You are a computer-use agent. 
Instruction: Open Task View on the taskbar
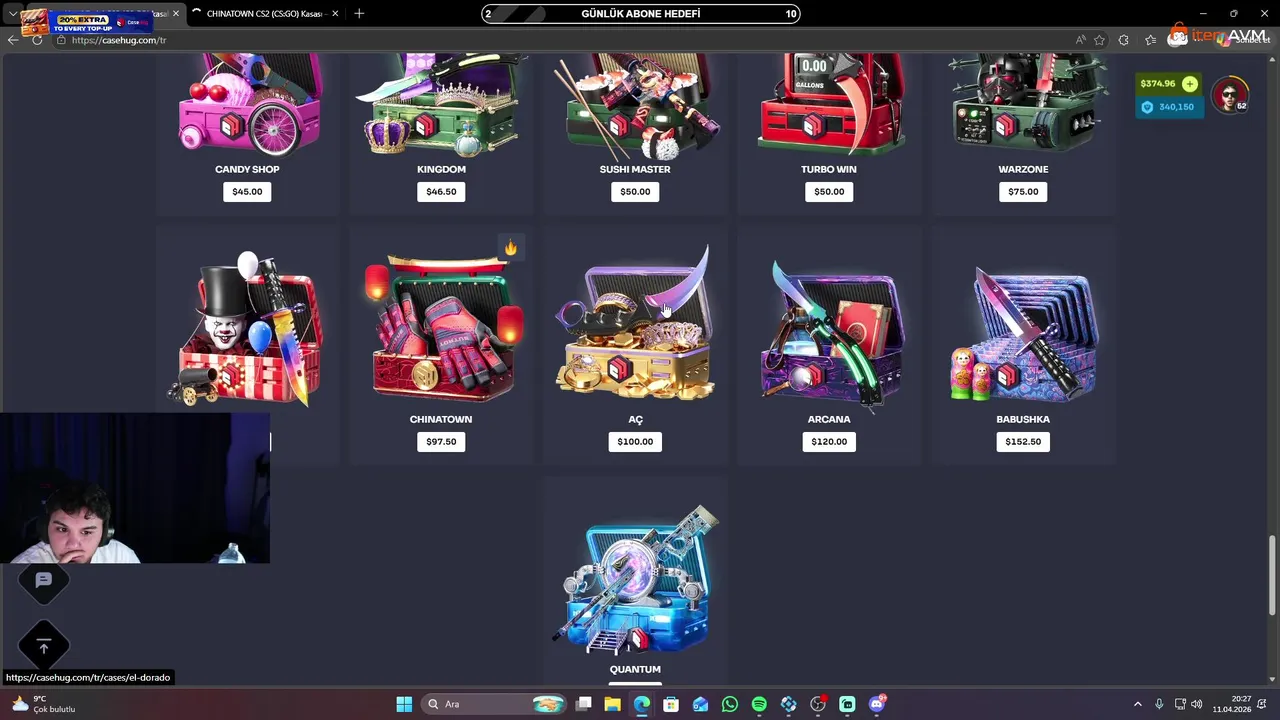pos(583,704)
